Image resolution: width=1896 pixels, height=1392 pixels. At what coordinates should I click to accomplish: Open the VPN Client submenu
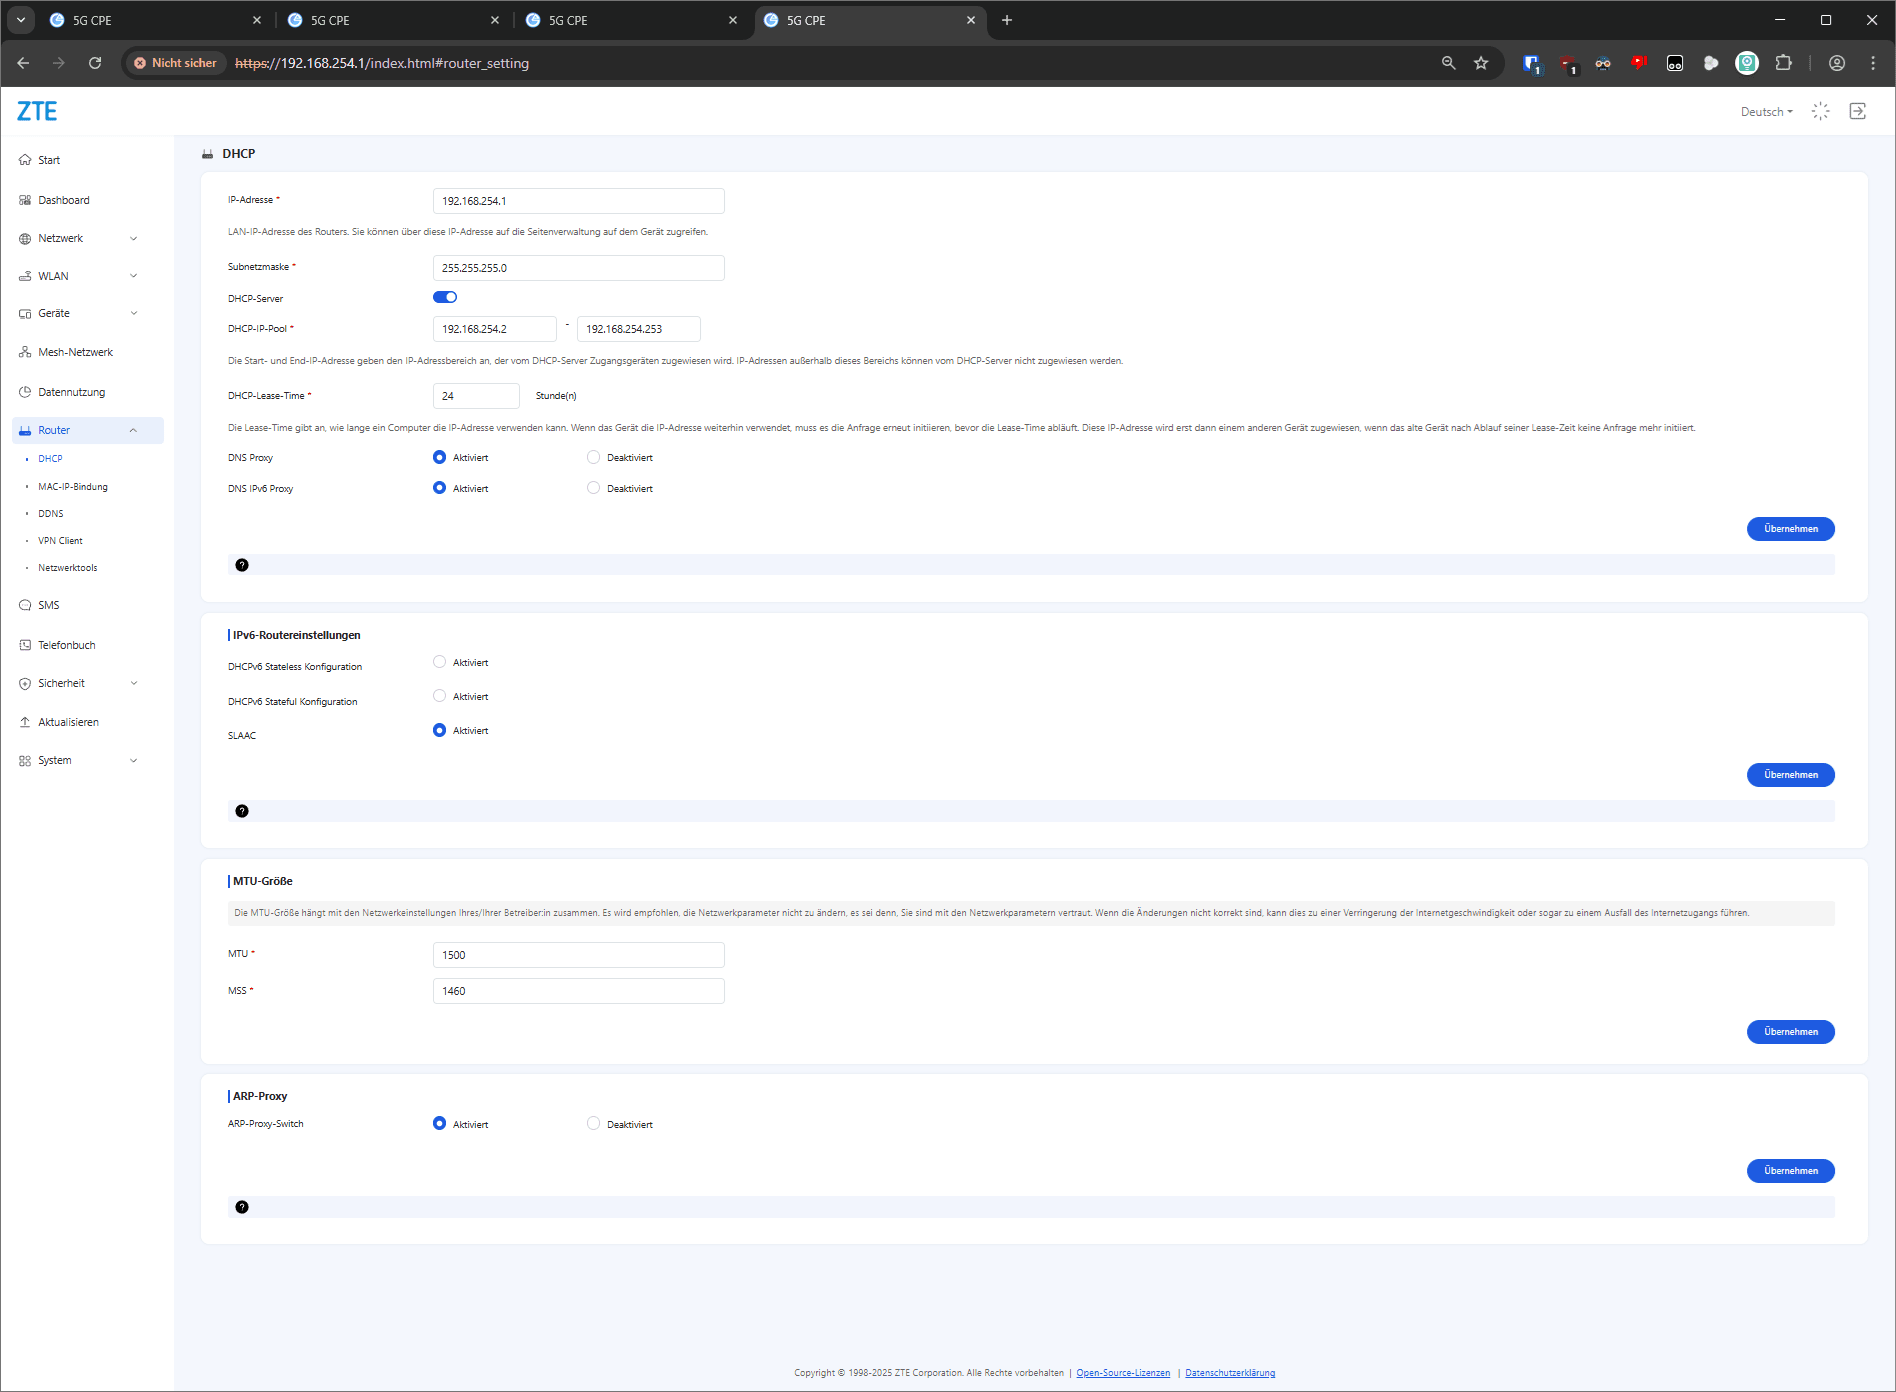pos(60,541)
